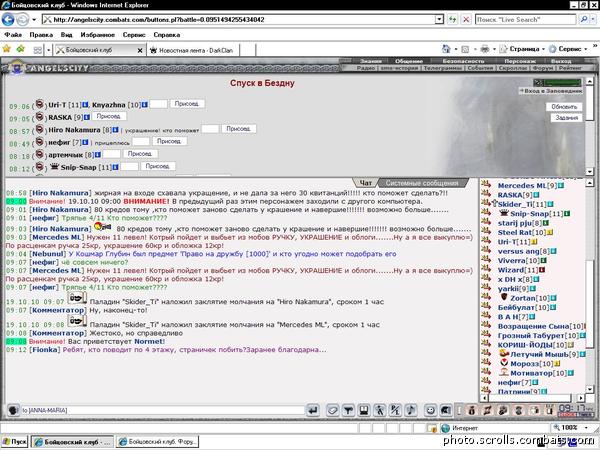Click the Пуск start button
The width and height of the screenshot is (600, 450).
[15, 441]
